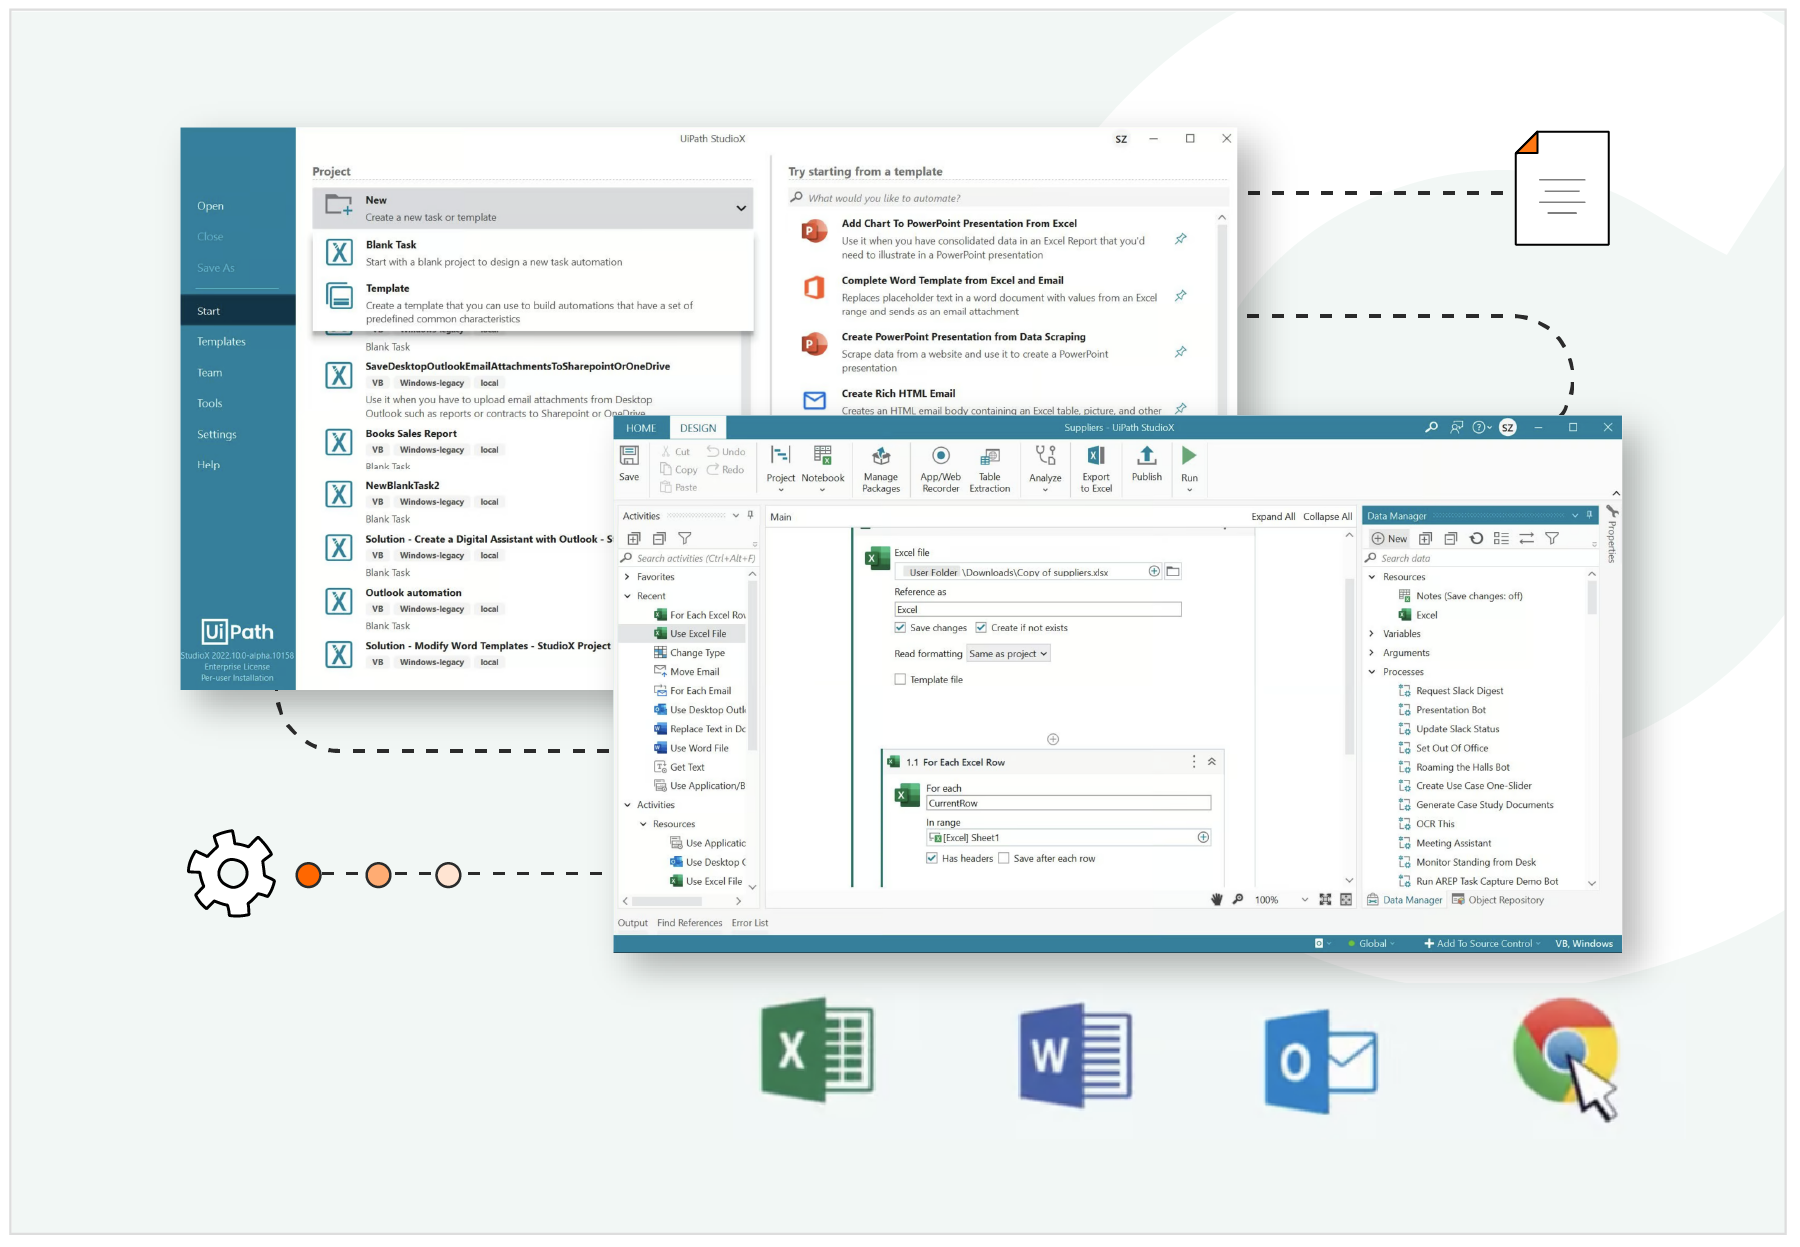The width and height of the screenshot is (1800, 1247).
Task: Click the Publish icon in the ribbon
Action: coord(1147,456)
